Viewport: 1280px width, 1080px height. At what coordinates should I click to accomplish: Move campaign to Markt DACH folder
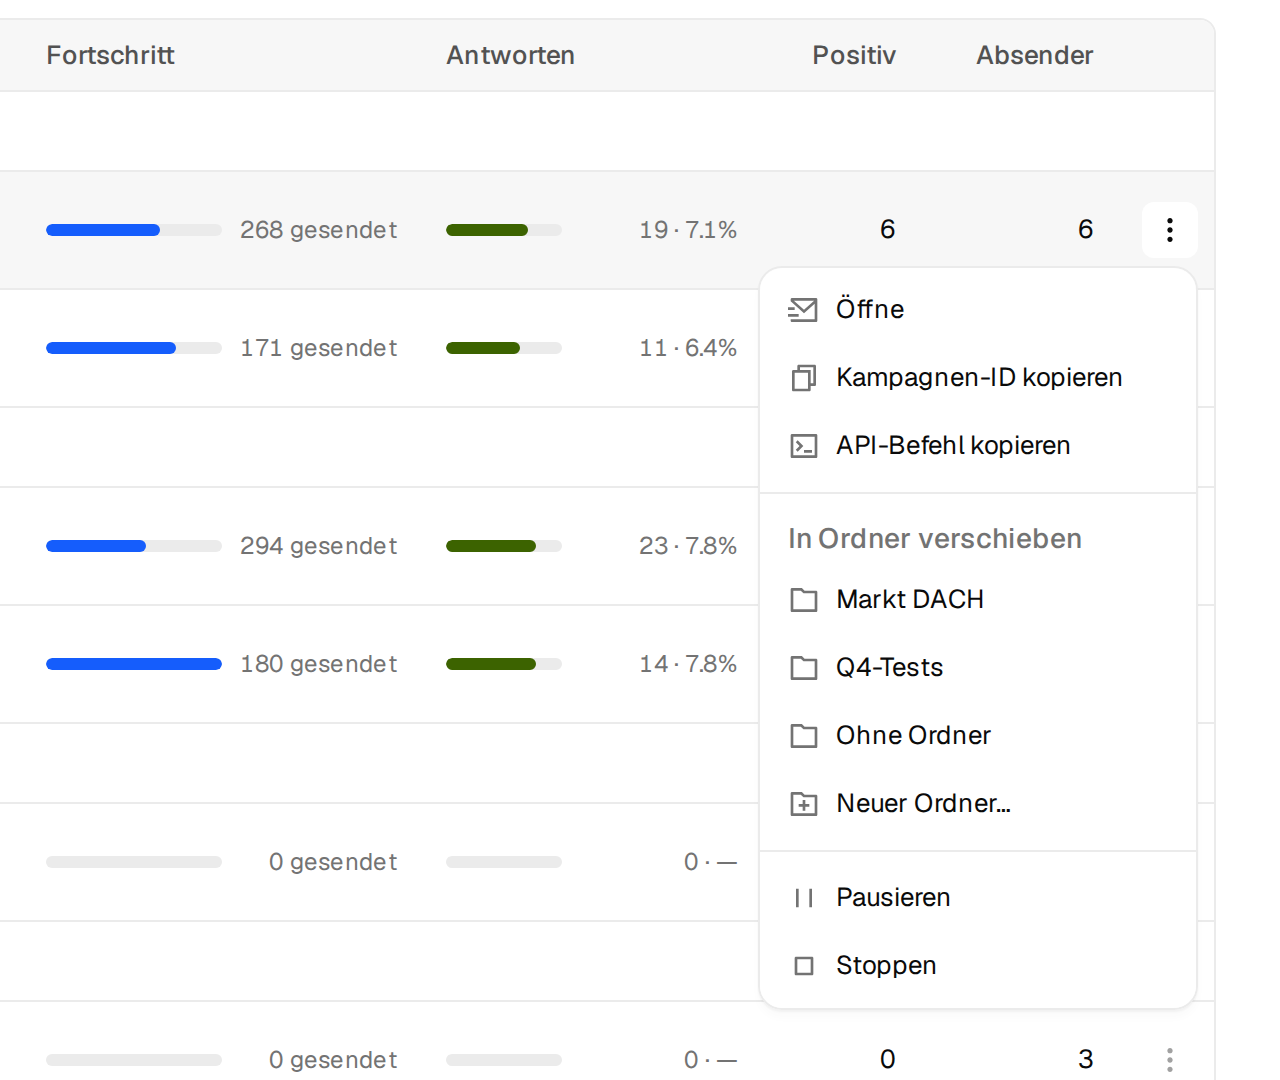[978, 600]
